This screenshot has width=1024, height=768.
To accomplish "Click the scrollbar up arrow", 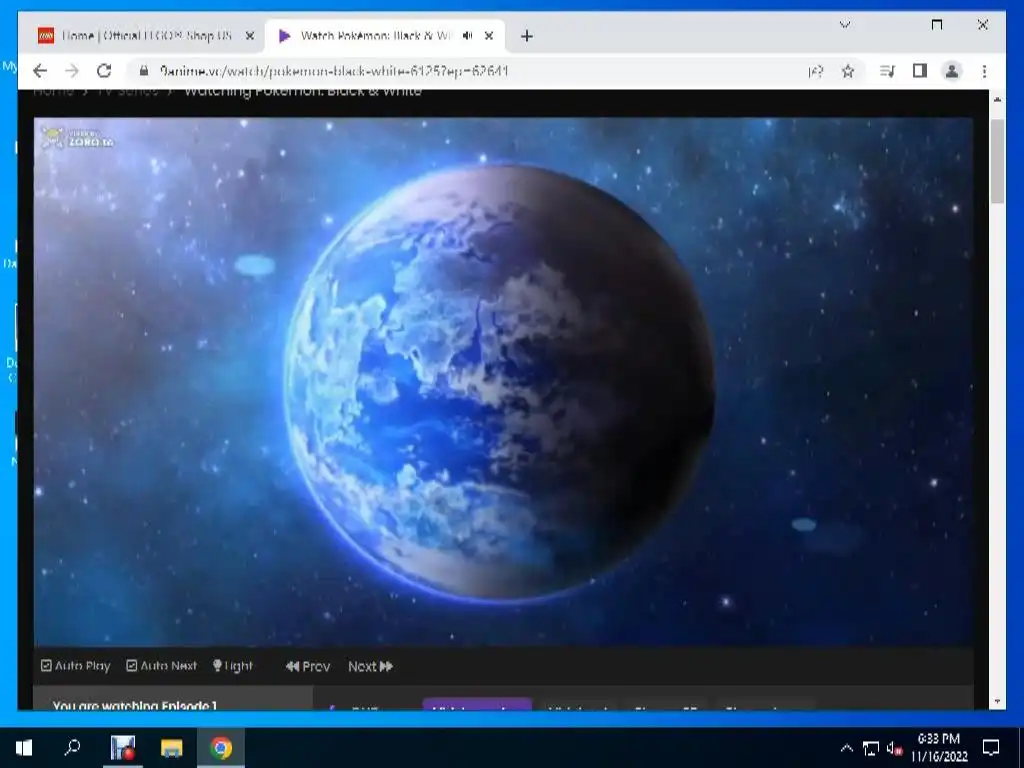I will (x=997, y=99).
